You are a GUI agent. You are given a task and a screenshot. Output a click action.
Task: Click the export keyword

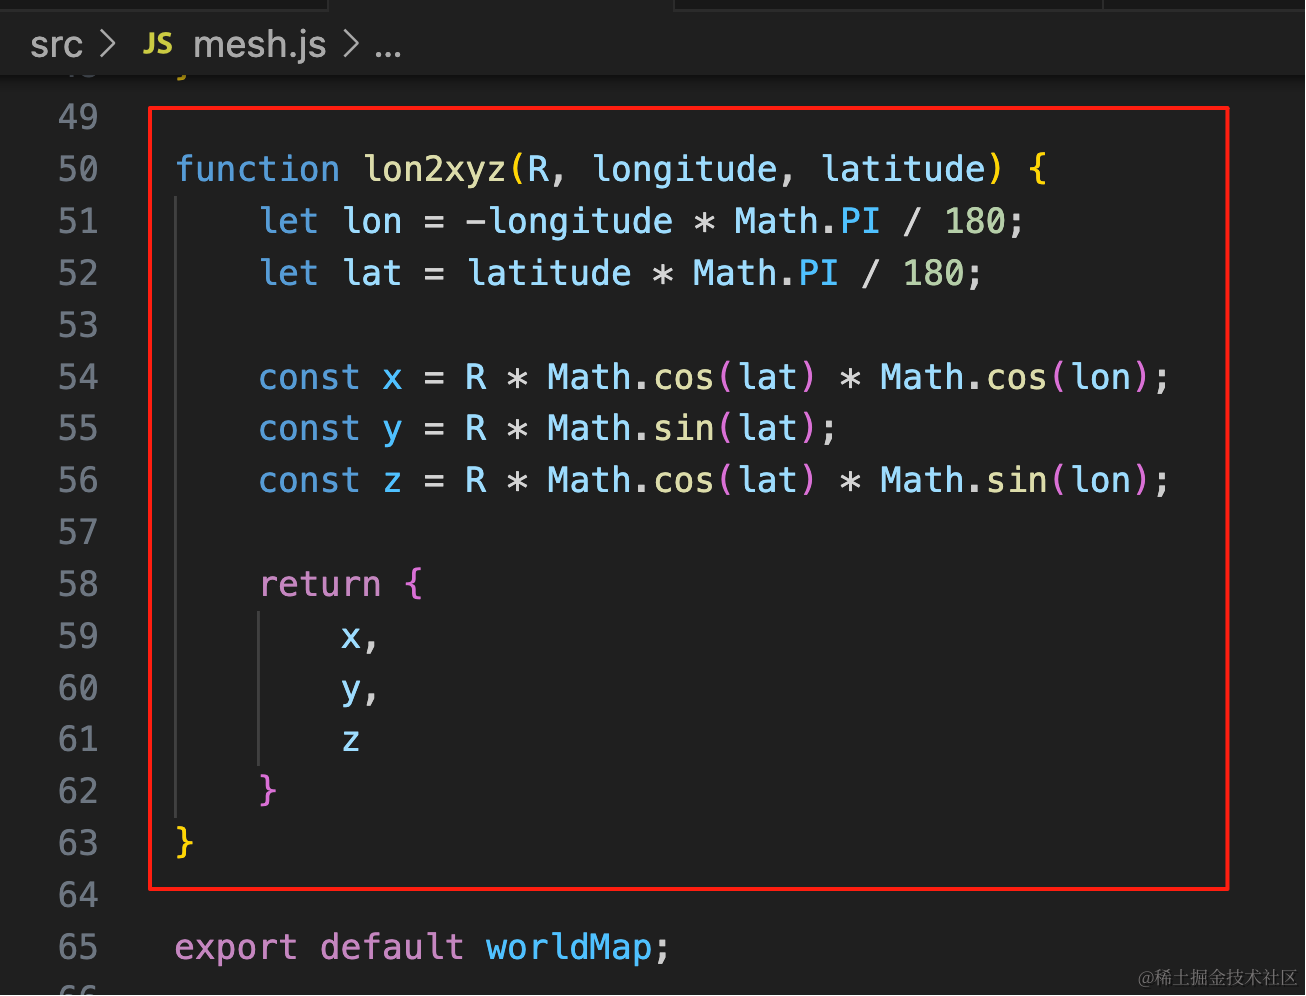tap(236, 948)
